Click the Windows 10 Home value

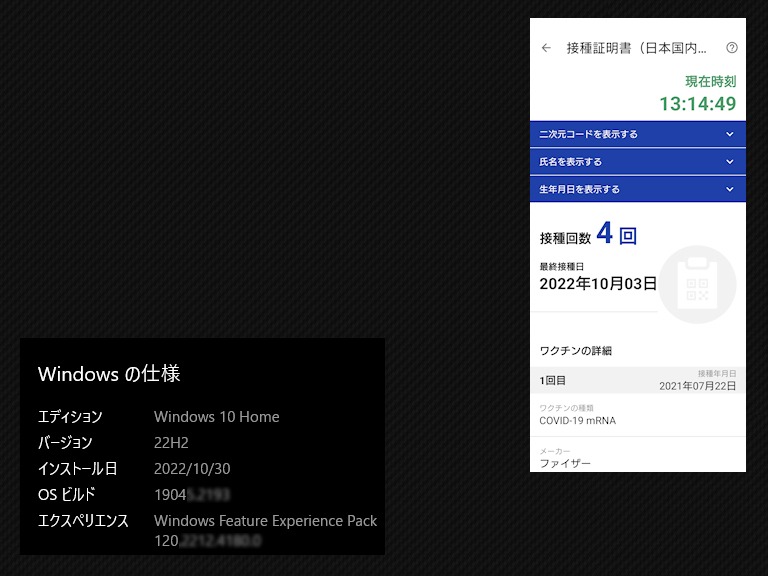pos(216,417)
